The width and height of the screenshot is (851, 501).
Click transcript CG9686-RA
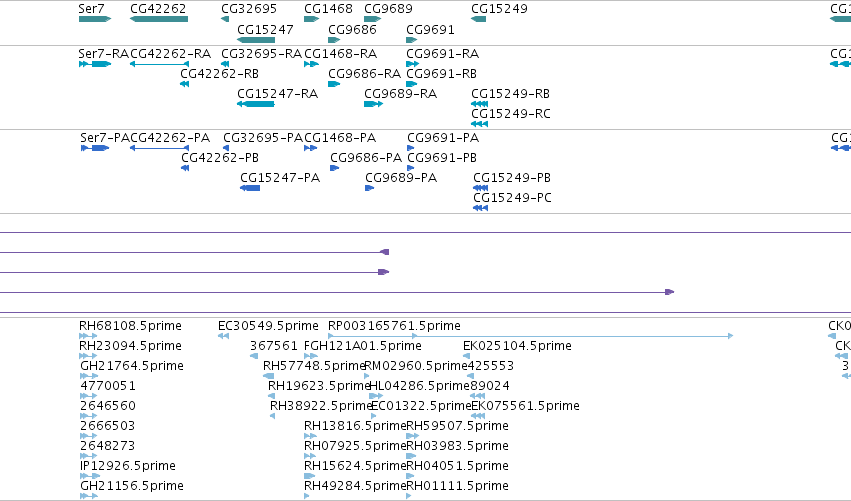coord(365,74)
